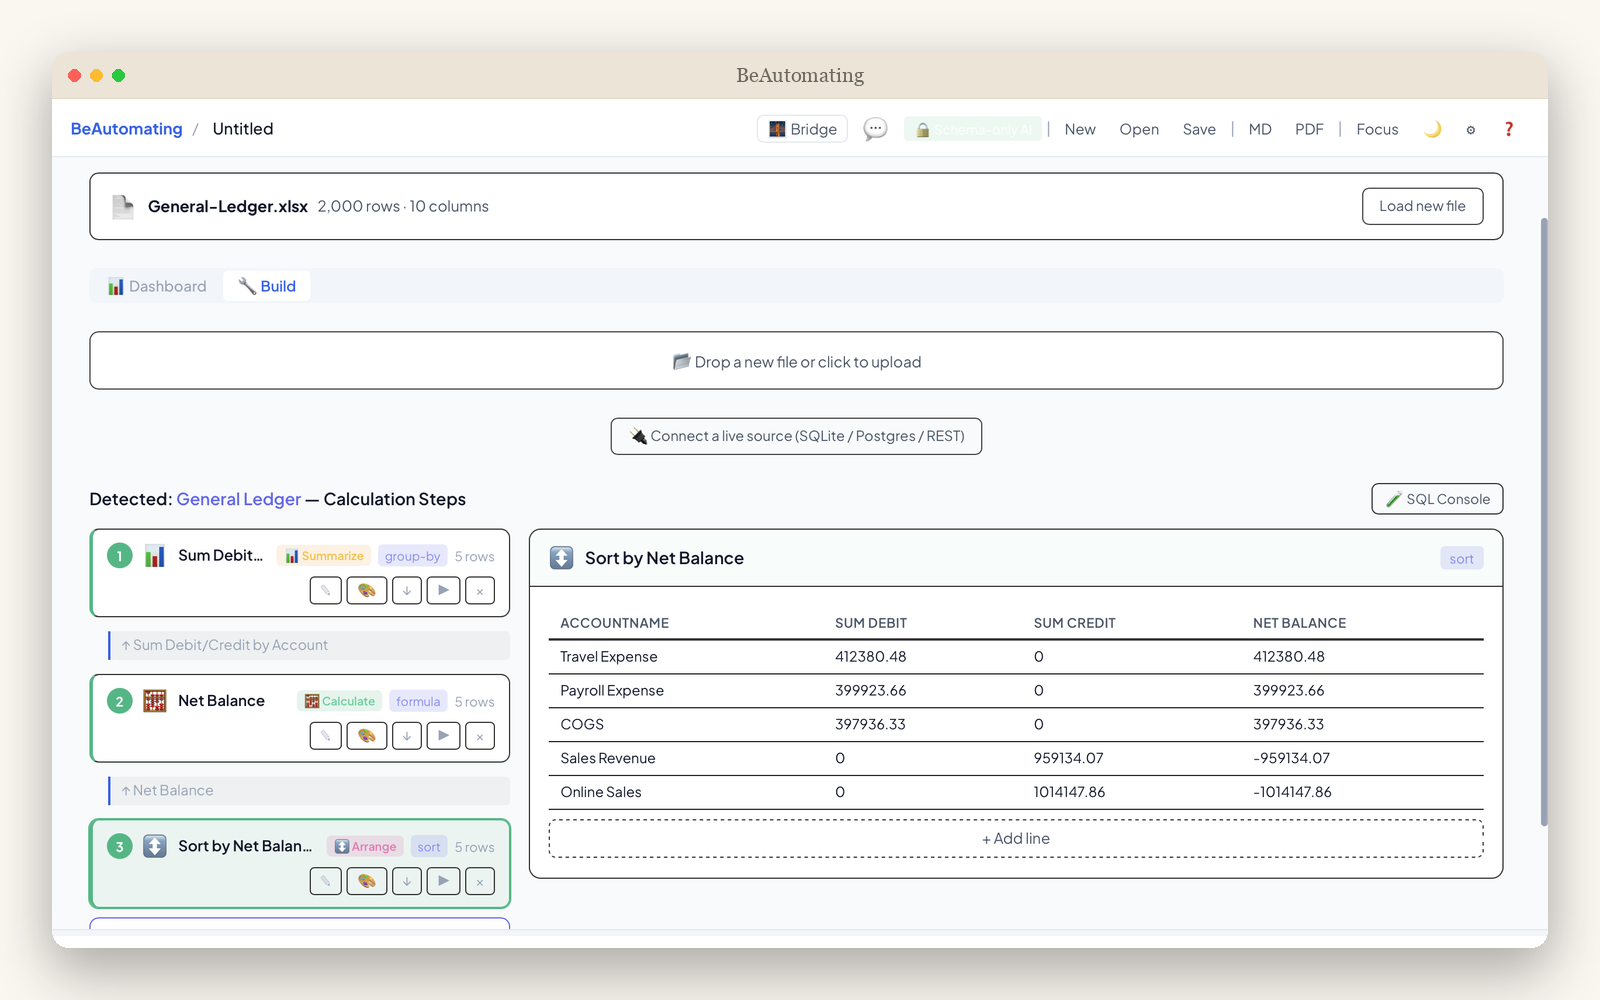The width and height of the screenshot is (1600, 1000).
Task: Click the page vertical scrollbar
Action: pyautogui.click(x=1544, y=521)
